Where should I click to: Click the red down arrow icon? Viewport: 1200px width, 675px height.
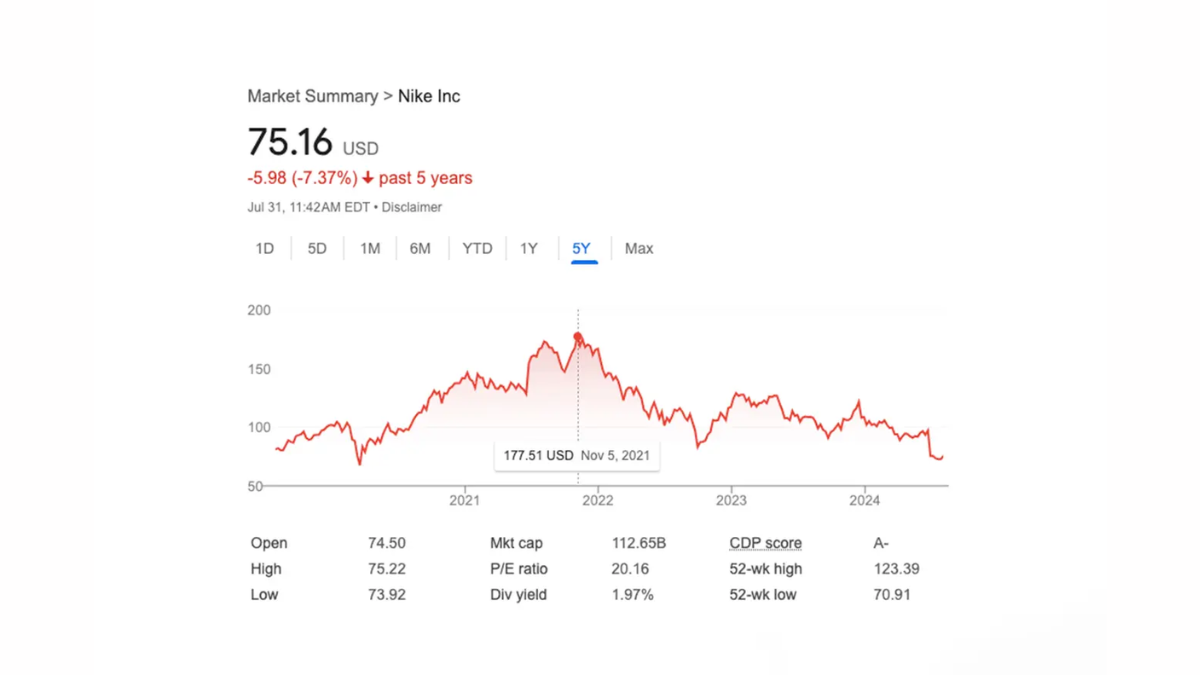[368, 178]
